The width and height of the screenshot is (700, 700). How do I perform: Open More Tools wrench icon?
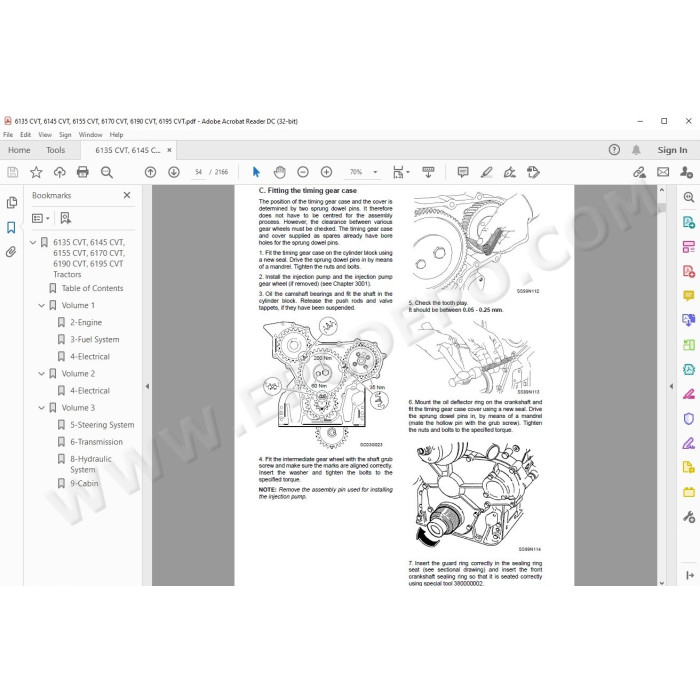(x=689, y=517)
